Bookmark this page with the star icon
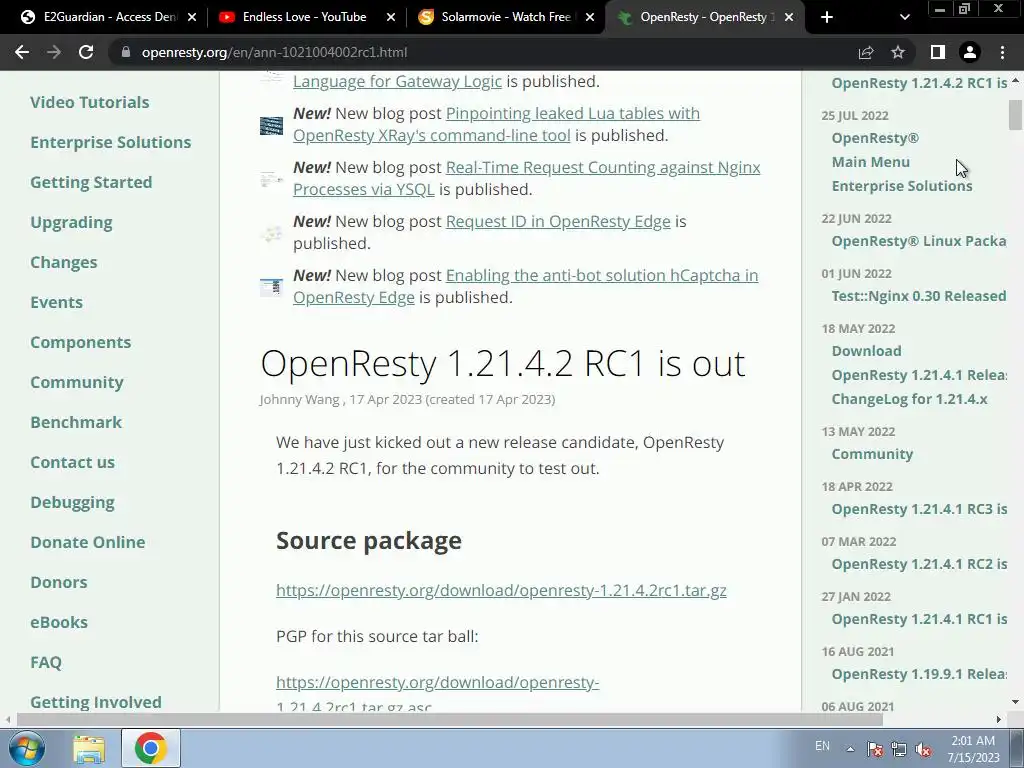Screen dimensions: 1024x768 pyautogui.click(x=898, y=52)
